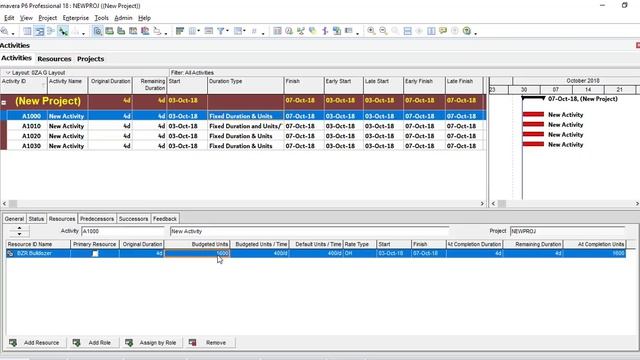
Task: Switch to Activity Network view icon
Action: pyautogui.click(x=51, y=31)
